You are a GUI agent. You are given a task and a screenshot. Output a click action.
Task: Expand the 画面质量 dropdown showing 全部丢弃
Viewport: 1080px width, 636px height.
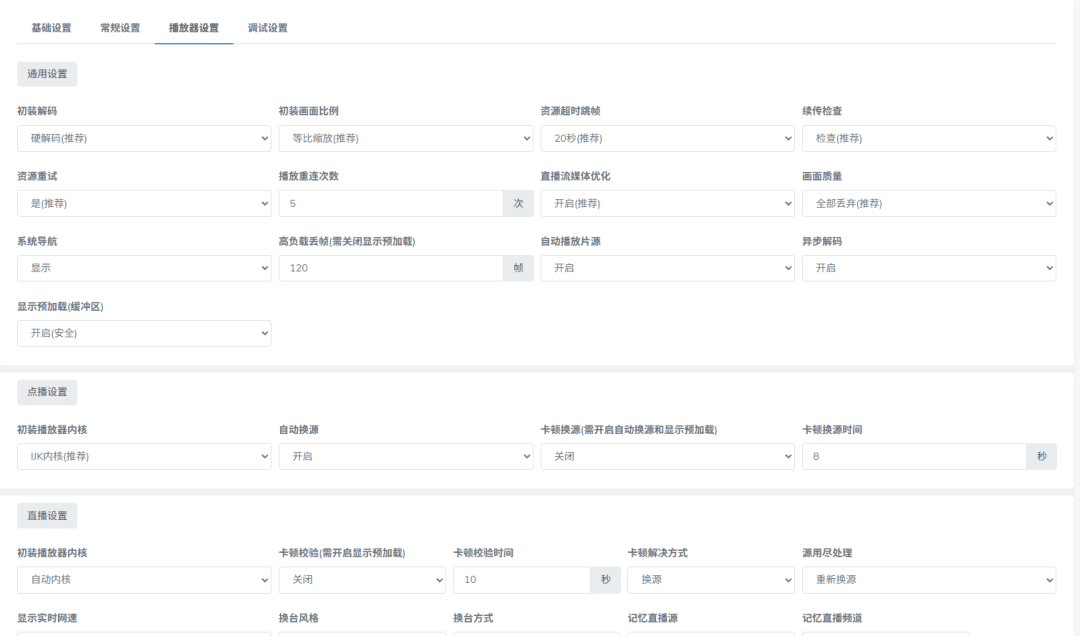click(929, 203)
